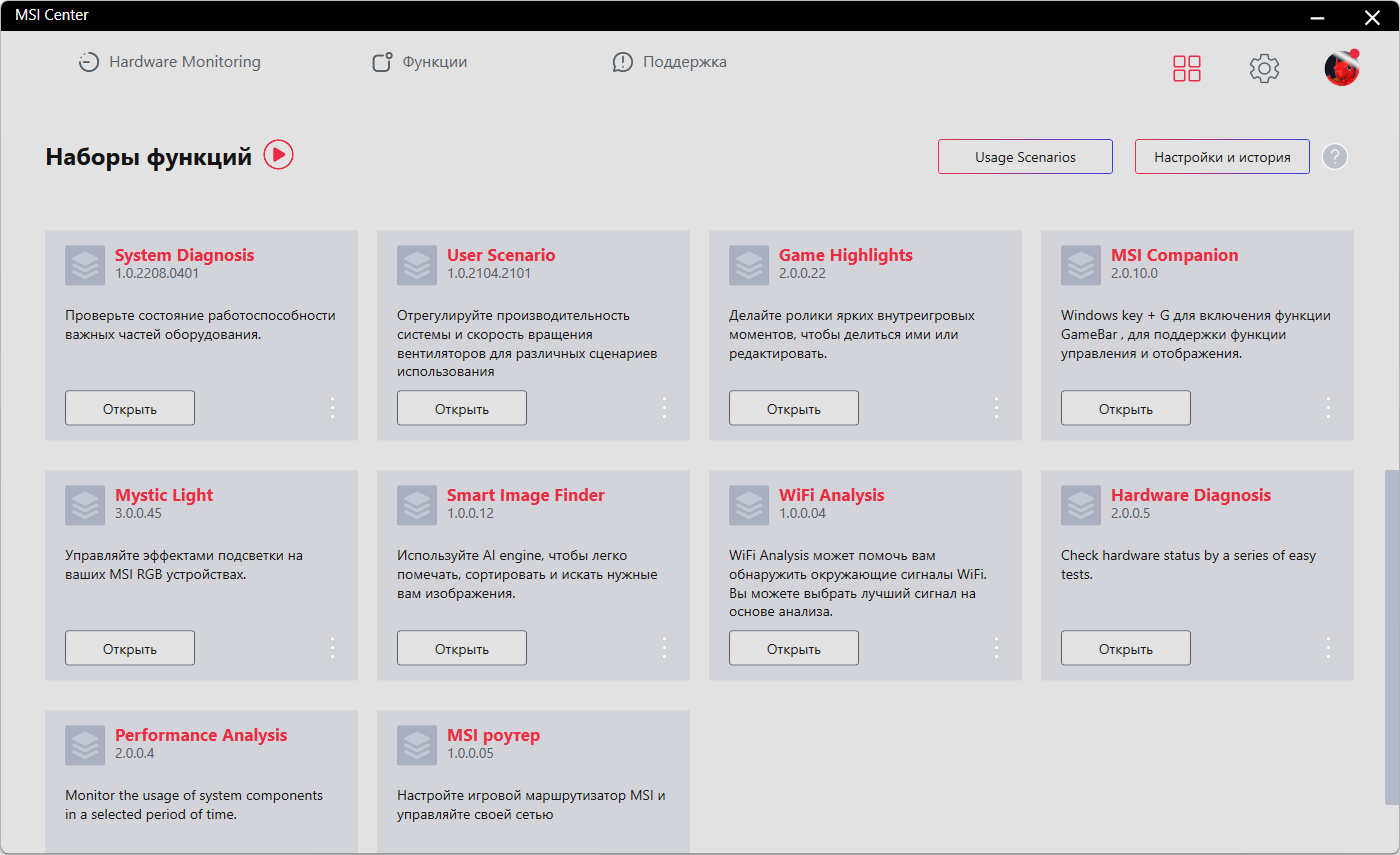
Task: Open the MSI Companion feature
Action: tap(1126, 408)
